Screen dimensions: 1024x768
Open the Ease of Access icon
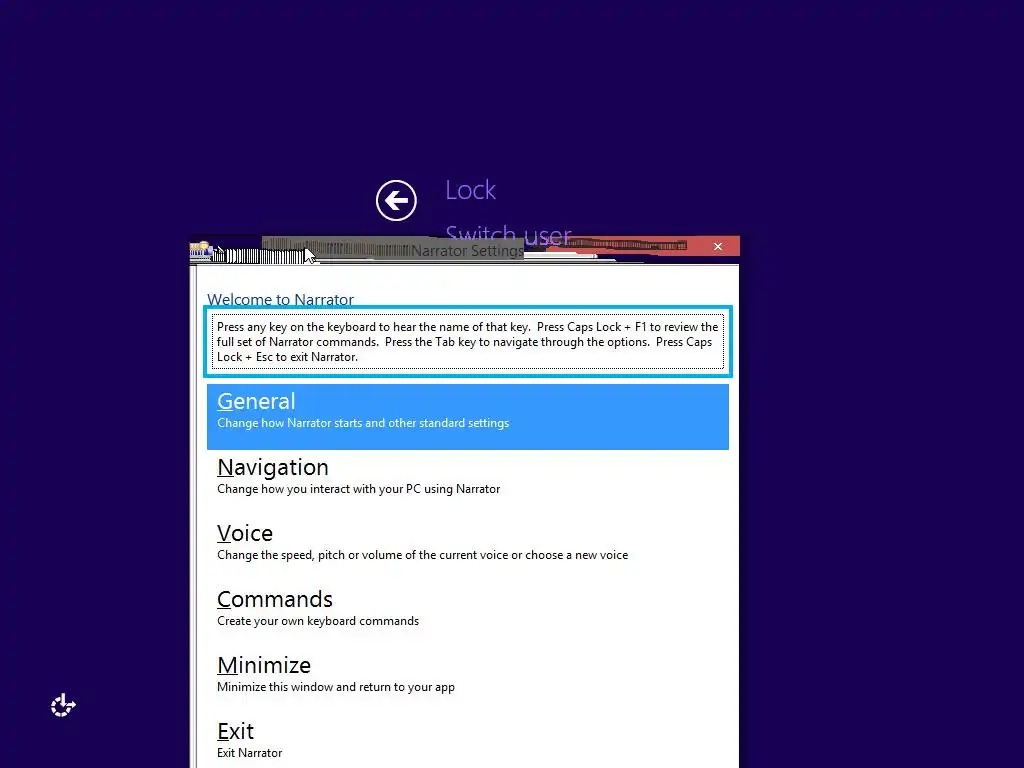(63, 705)
